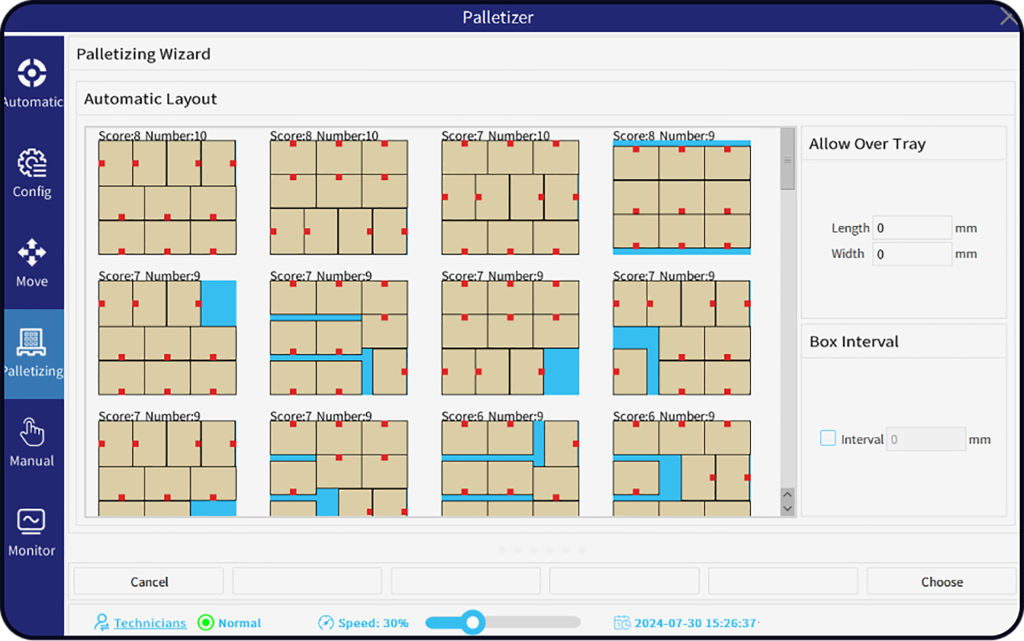Select the first Score:8 Number:10 layout

tap(167, 197)
